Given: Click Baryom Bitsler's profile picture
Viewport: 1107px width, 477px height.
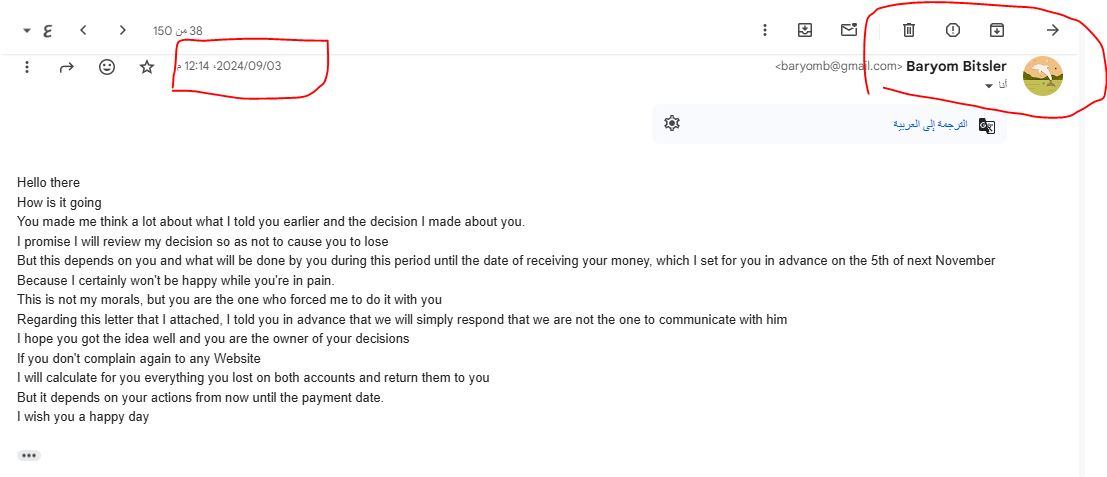Looking at the screenshot, I should pos(1042,76).
